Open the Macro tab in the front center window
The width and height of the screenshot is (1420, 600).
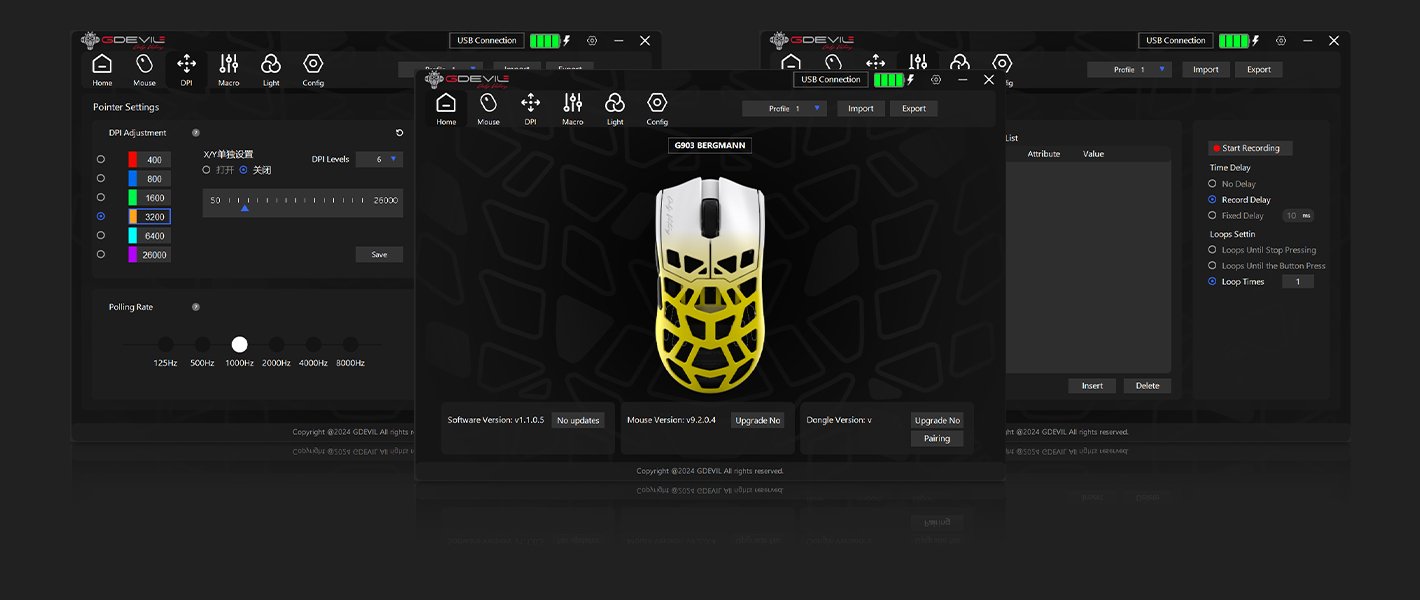(x=572, y=108)
